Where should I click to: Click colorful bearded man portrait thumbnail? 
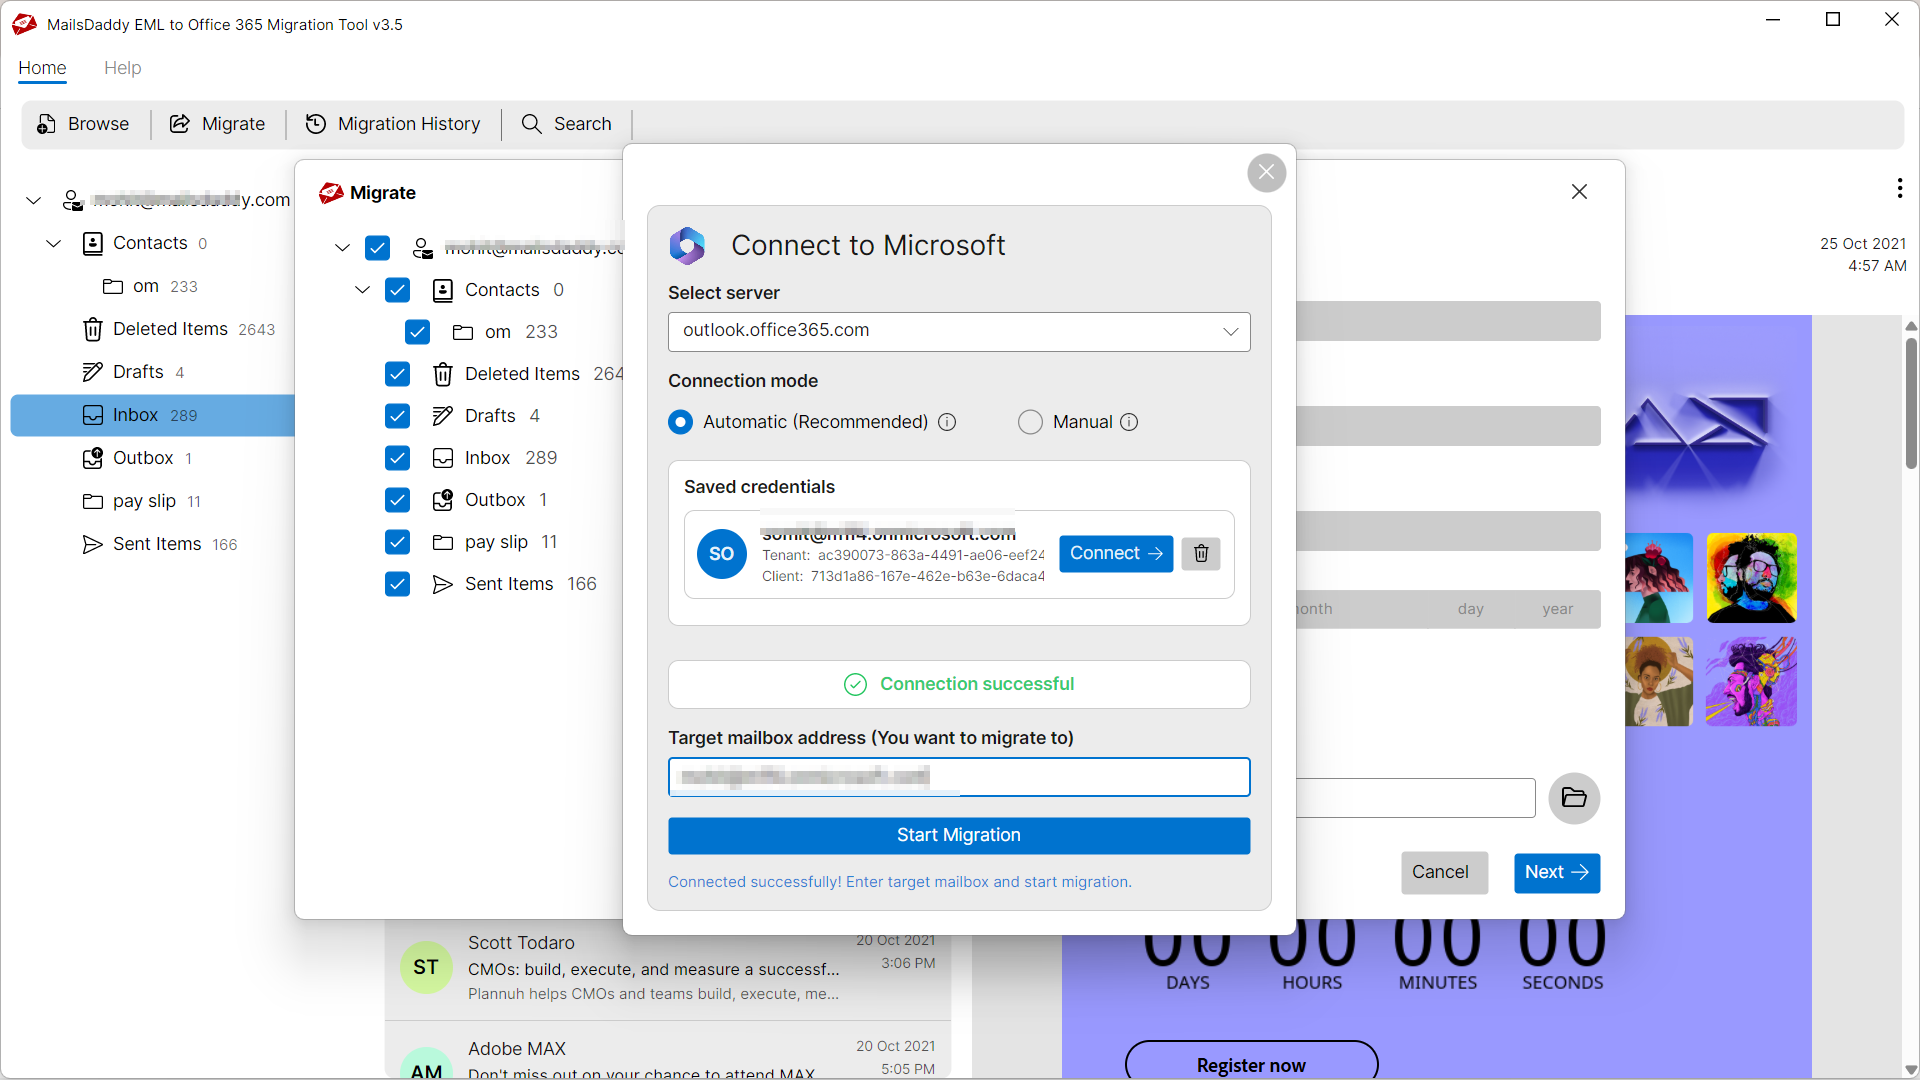click(x=1751, y=578)
